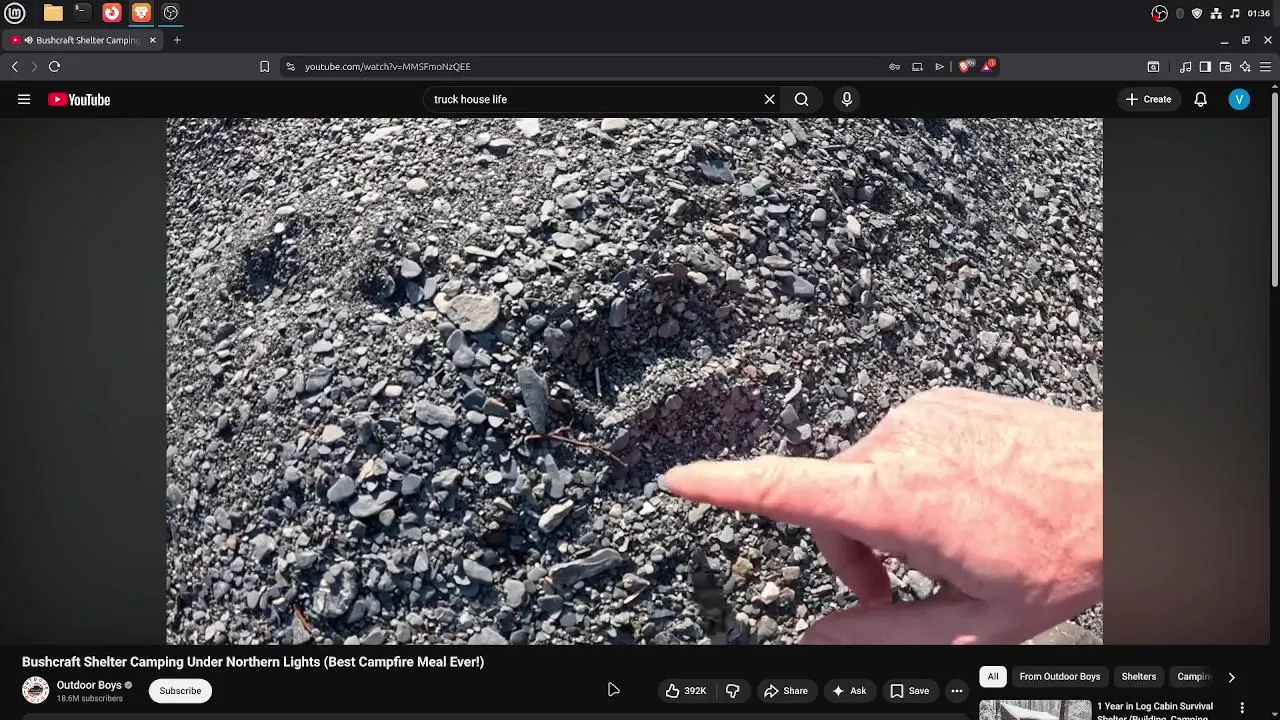Save the video to a playlist
1280x720 pixels.
910,691
